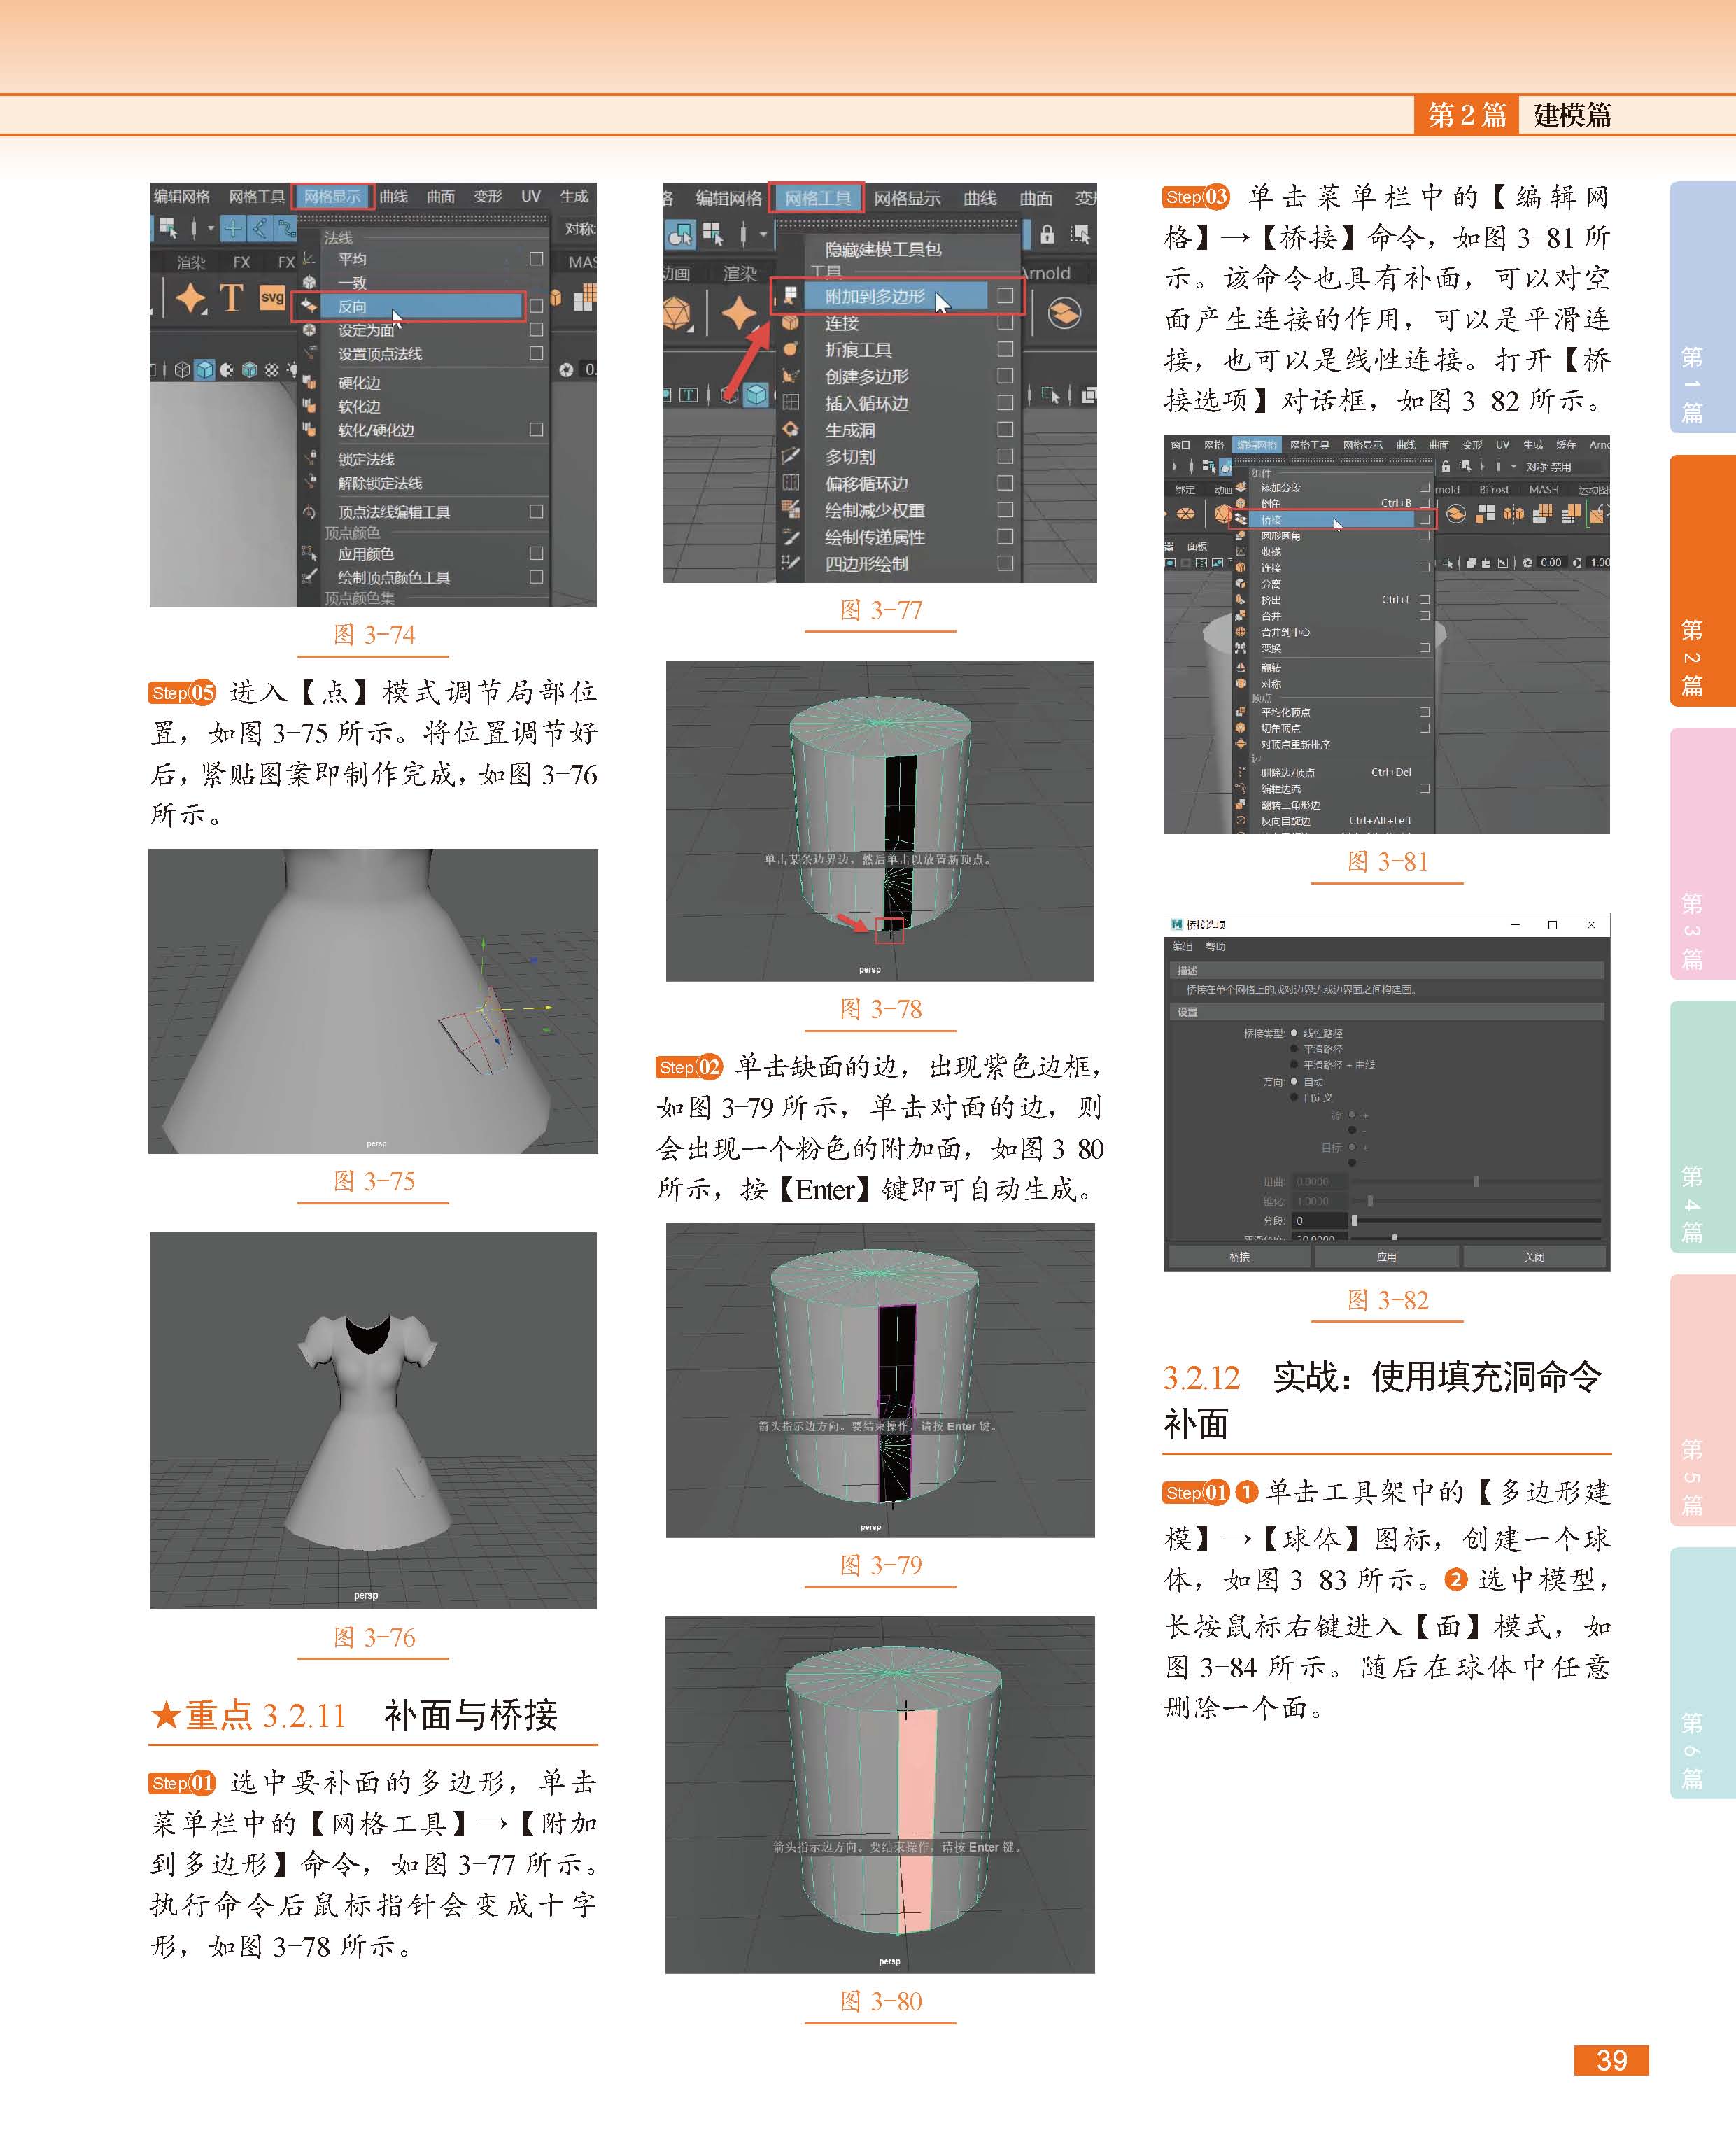Viewport: 1736px width, 2149px height.
Task: Open the 编辑 menu in bridge options dialog
Action: tap(1182, 946)
